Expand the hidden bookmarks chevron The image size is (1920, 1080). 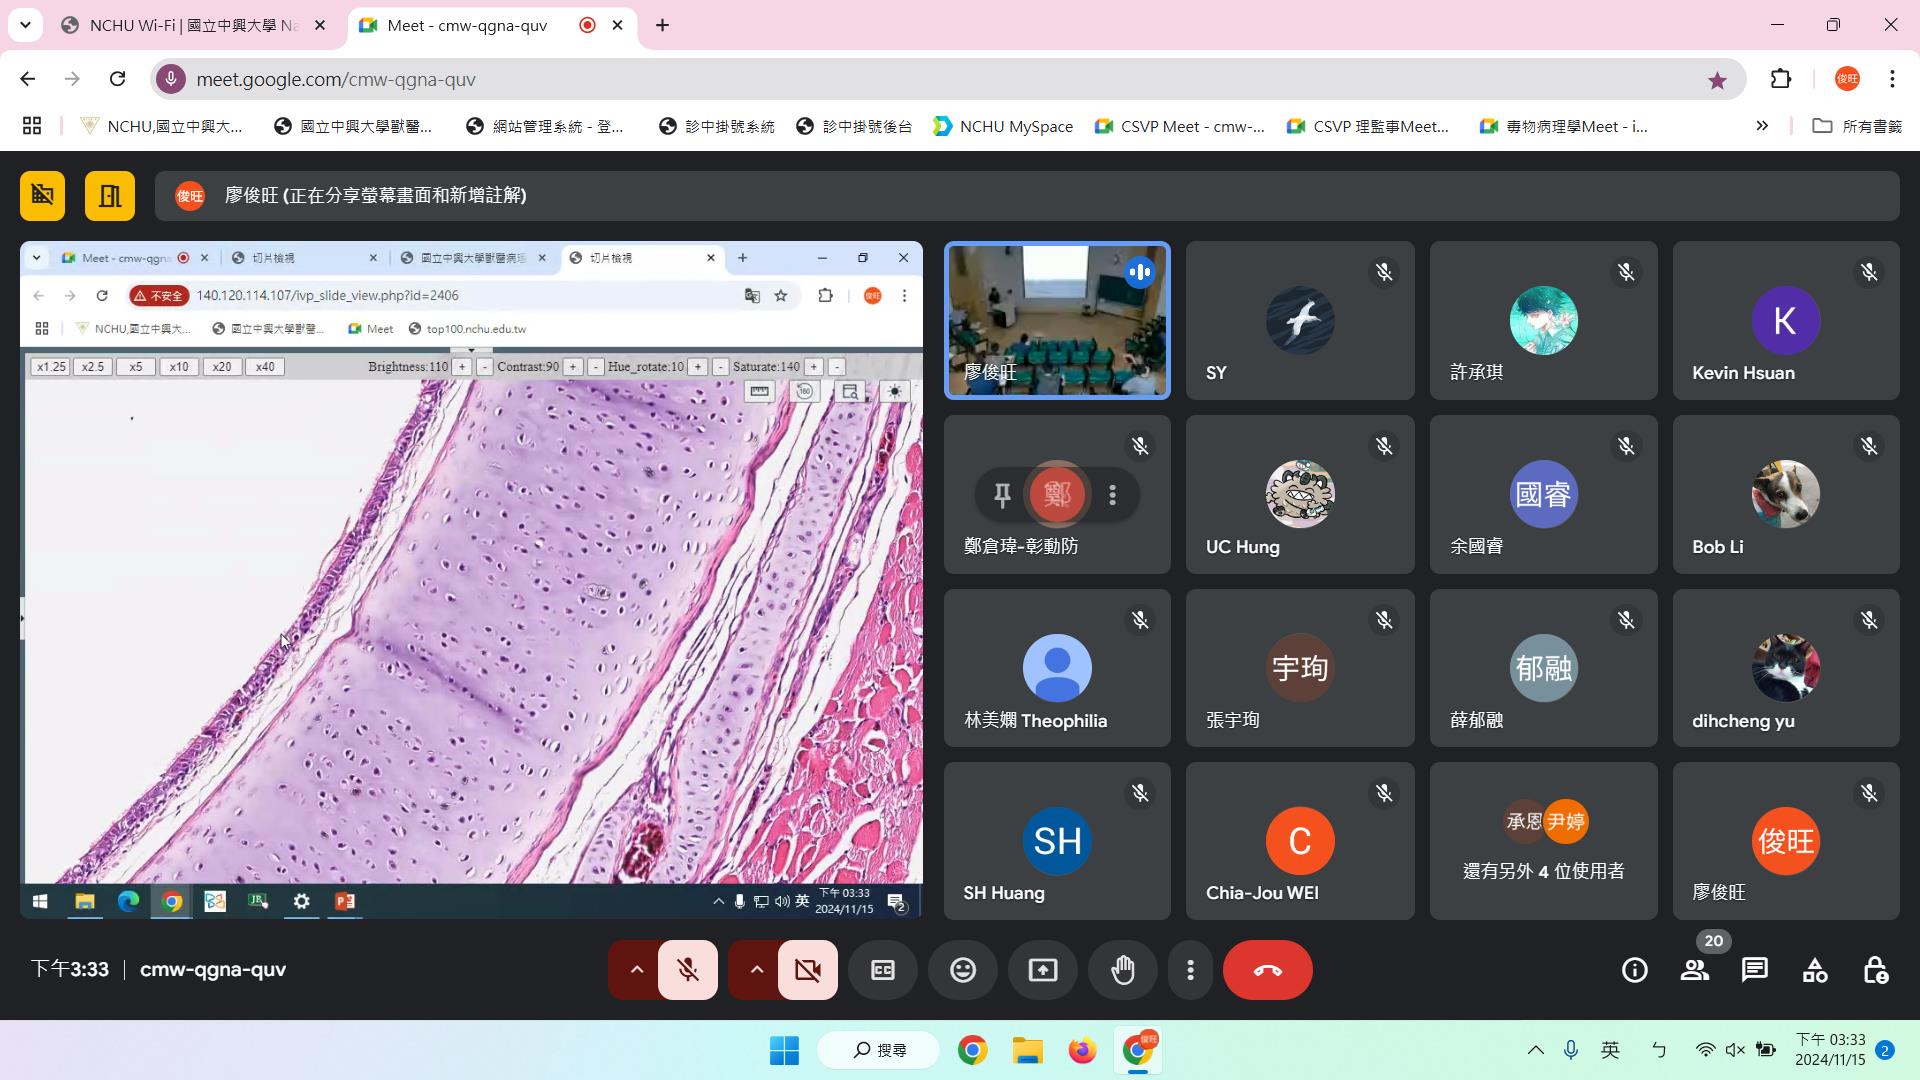[1762, 126]
